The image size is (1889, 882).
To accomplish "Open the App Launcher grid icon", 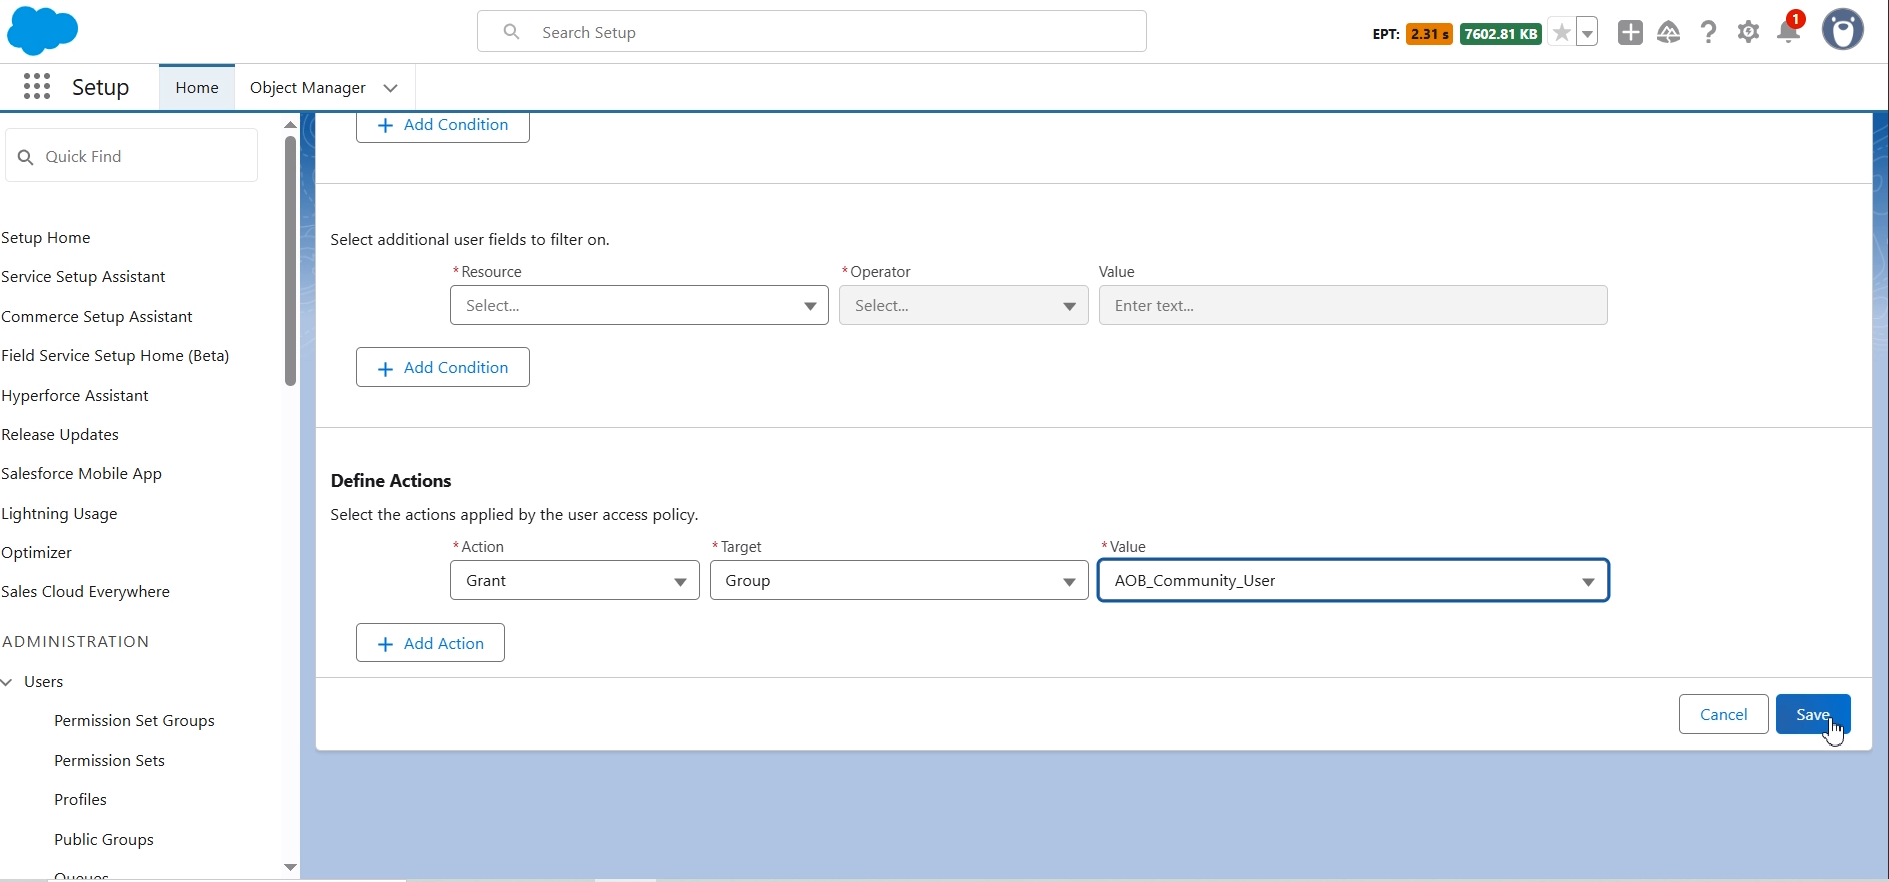I will pyautogui.click(x=37, y=87).
